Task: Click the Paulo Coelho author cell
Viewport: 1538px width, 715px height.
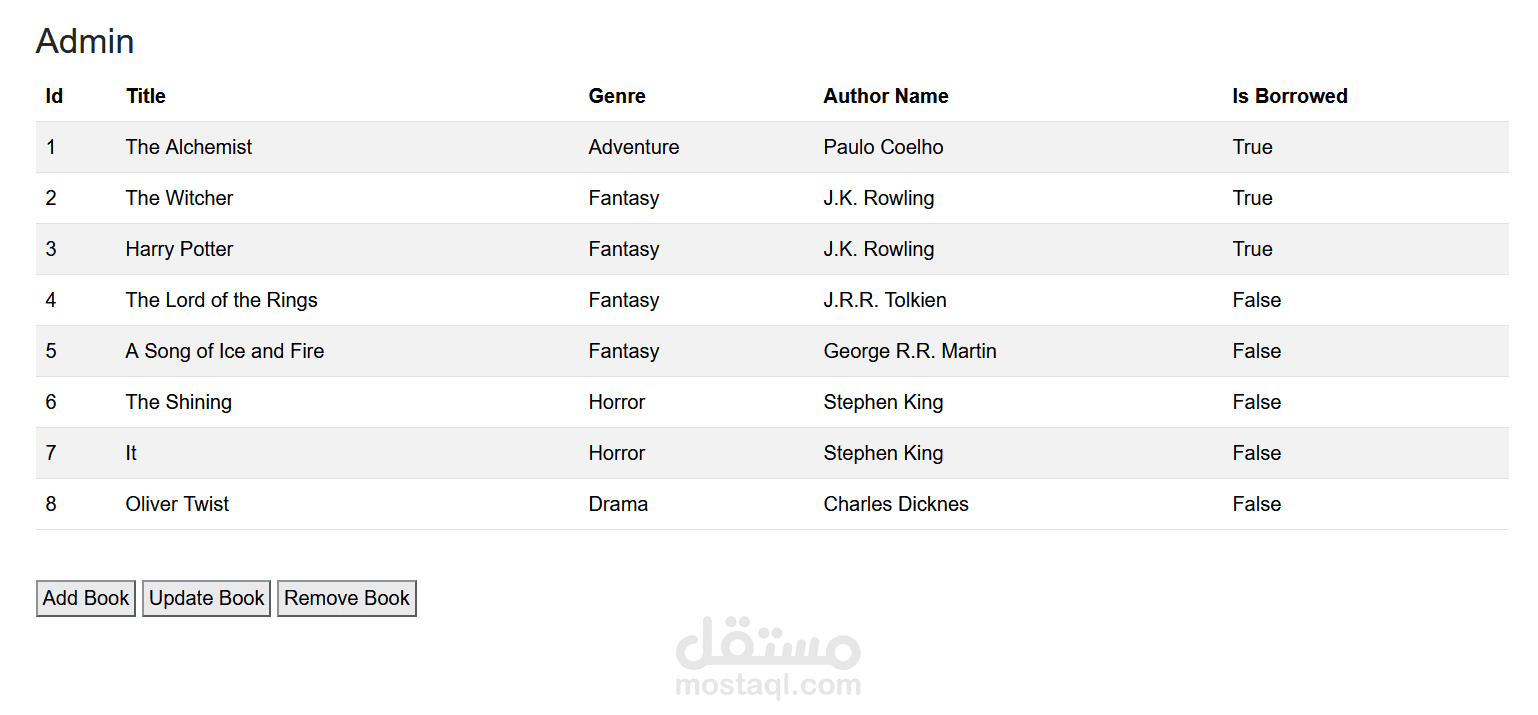Action: pyautogui.click(x=884, y=147)
